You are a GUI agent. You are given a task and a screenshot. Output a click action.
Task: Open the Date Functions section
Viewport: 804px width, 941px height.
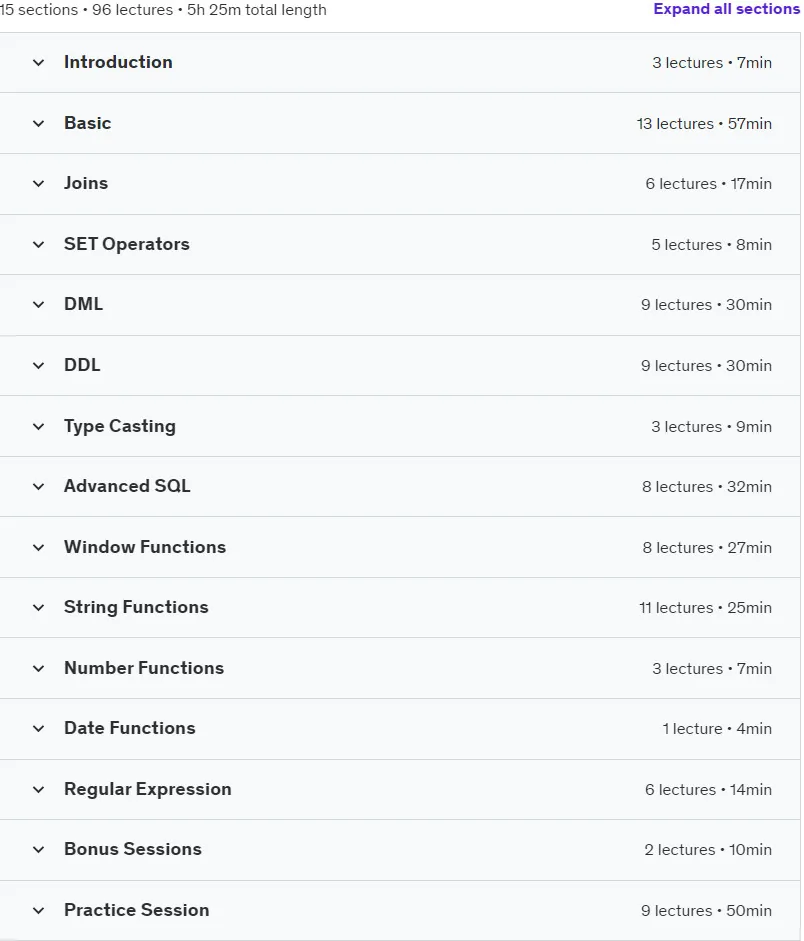pos(400,729)
